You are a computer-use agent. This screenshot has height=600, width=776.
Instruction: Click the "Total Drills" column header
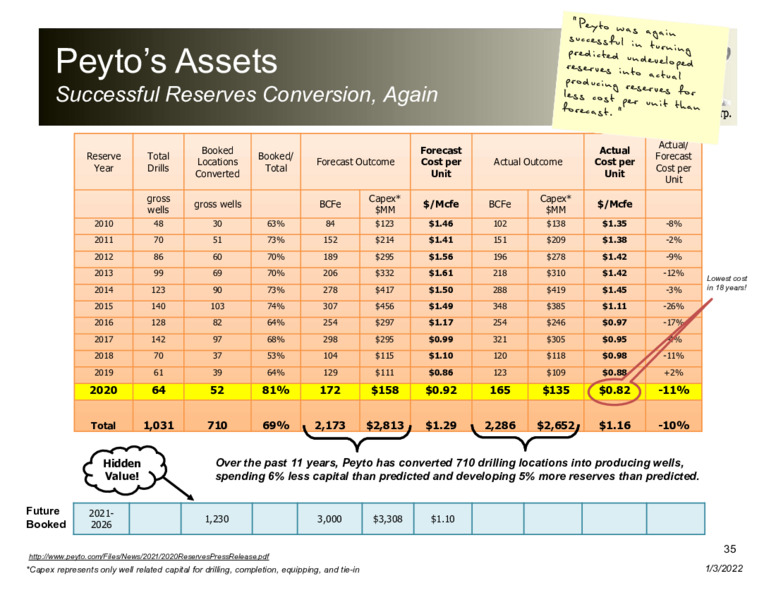coord(158,162)
